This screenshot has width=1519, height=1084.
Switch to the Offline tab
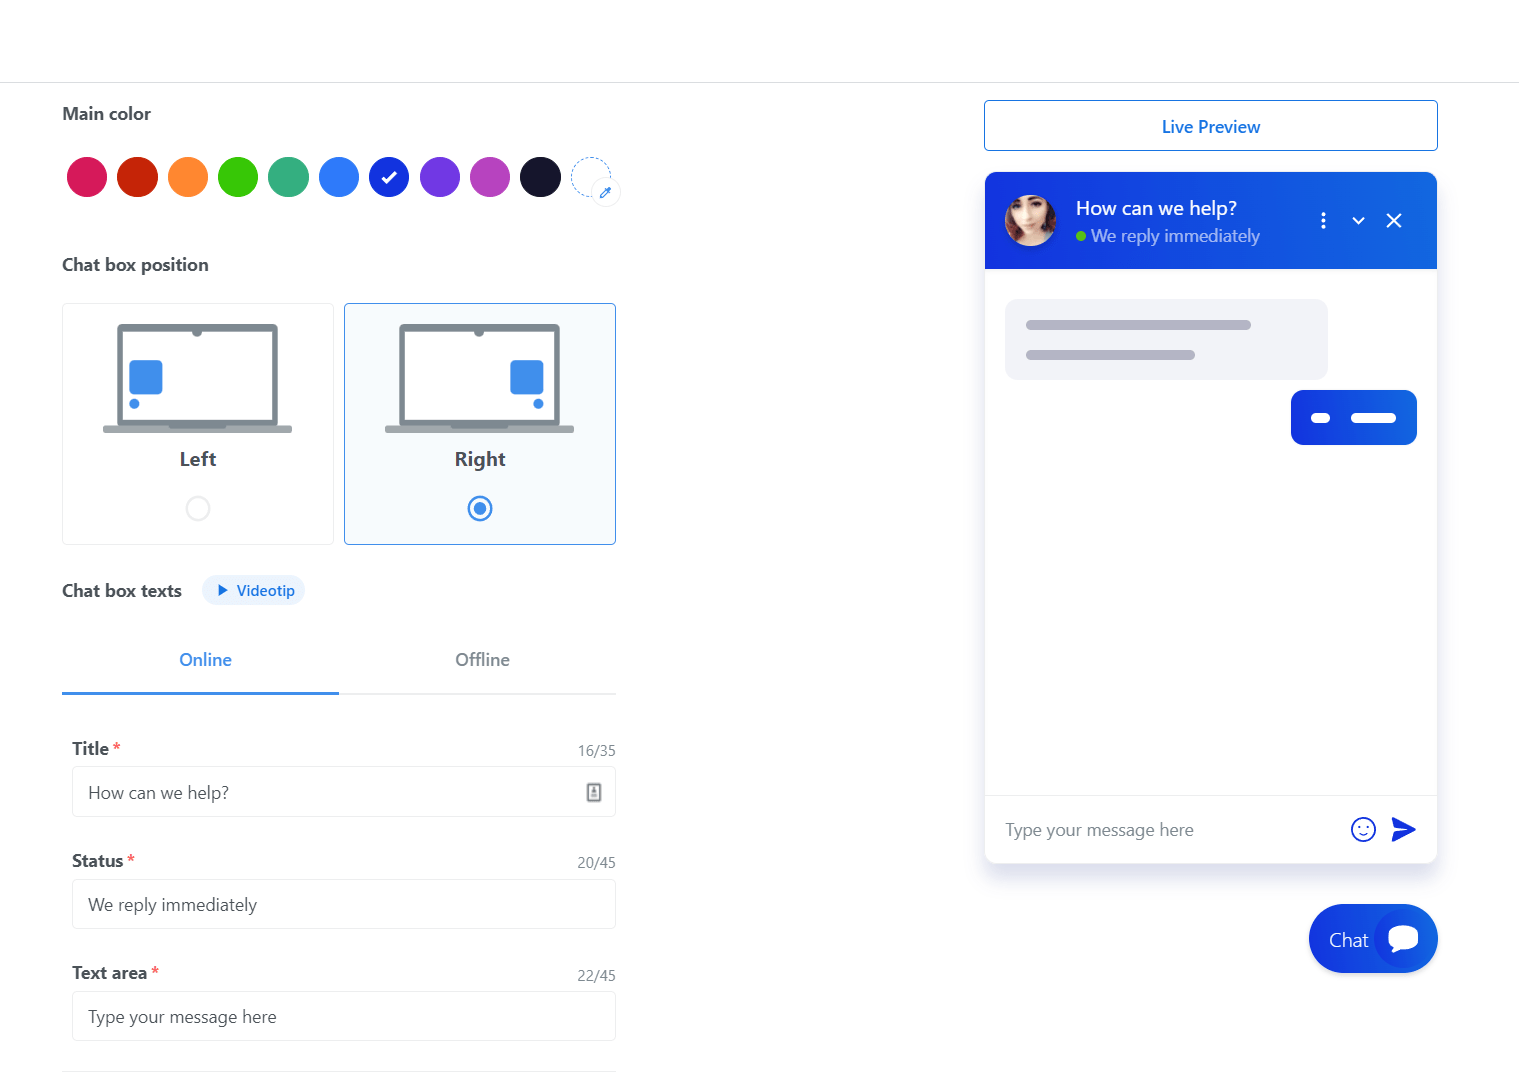point(482,660)
